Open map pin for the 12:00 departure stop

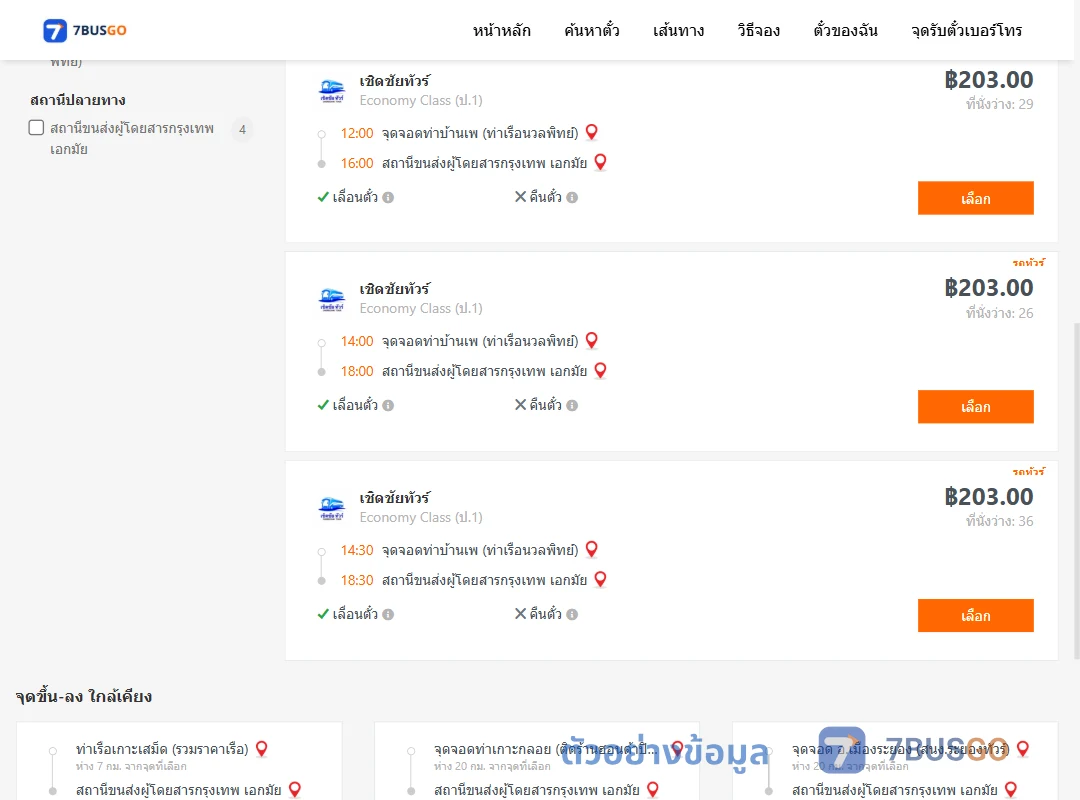[x=592, y=132]
